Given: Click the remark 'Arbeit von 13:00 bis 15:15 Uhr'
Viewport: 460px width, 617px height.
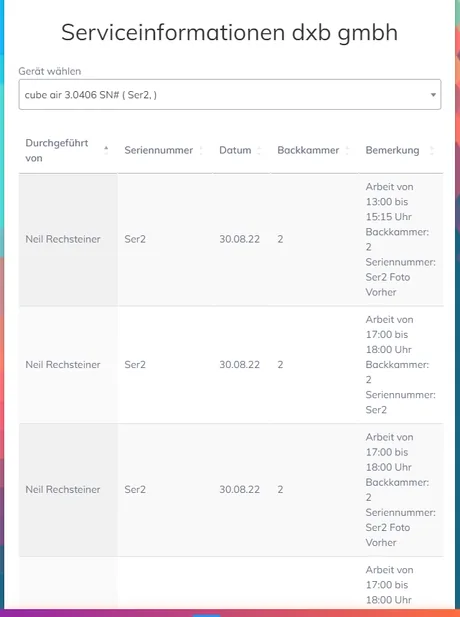Looking at the screenshot, I should [389, 202].
